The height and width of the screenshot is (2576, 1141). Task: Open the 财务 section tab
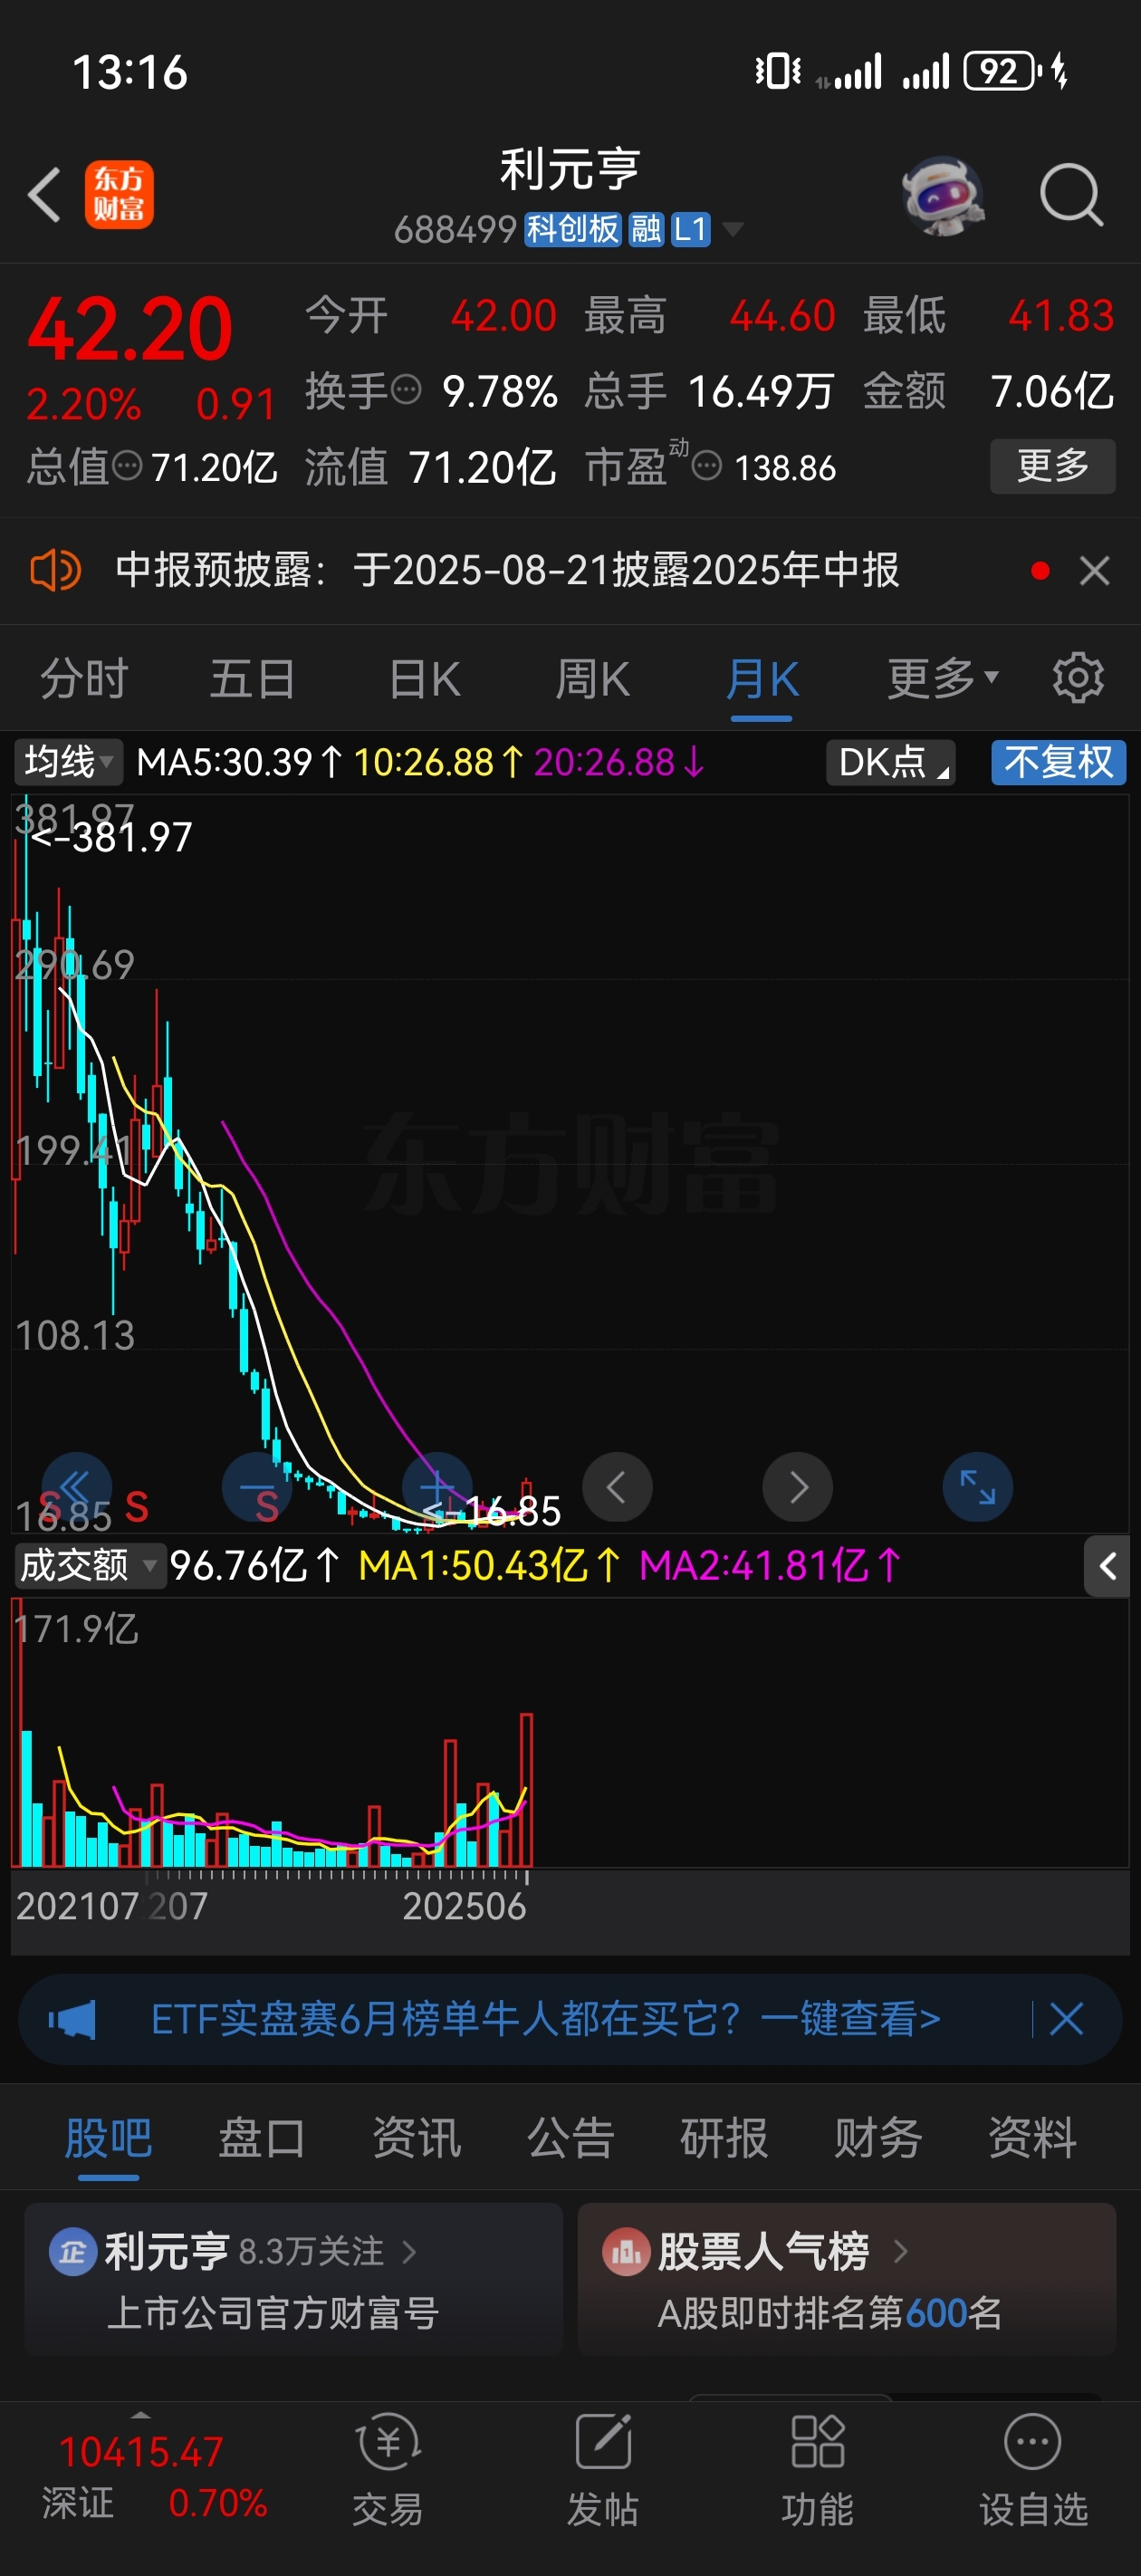pos(878,2138)
